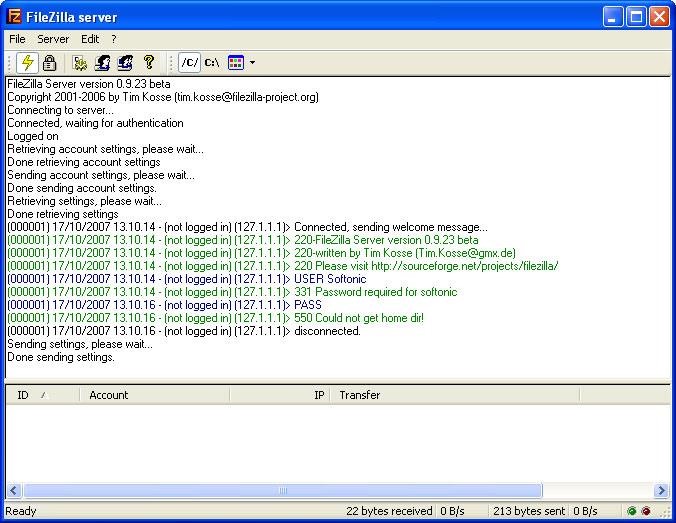Click the green status indicator light

(x=632, y=511)
